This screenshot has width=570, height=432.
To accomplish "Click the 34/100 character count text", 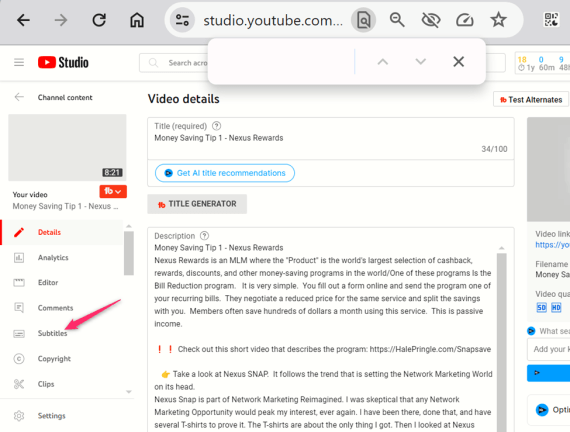I will tap(494, 149).
